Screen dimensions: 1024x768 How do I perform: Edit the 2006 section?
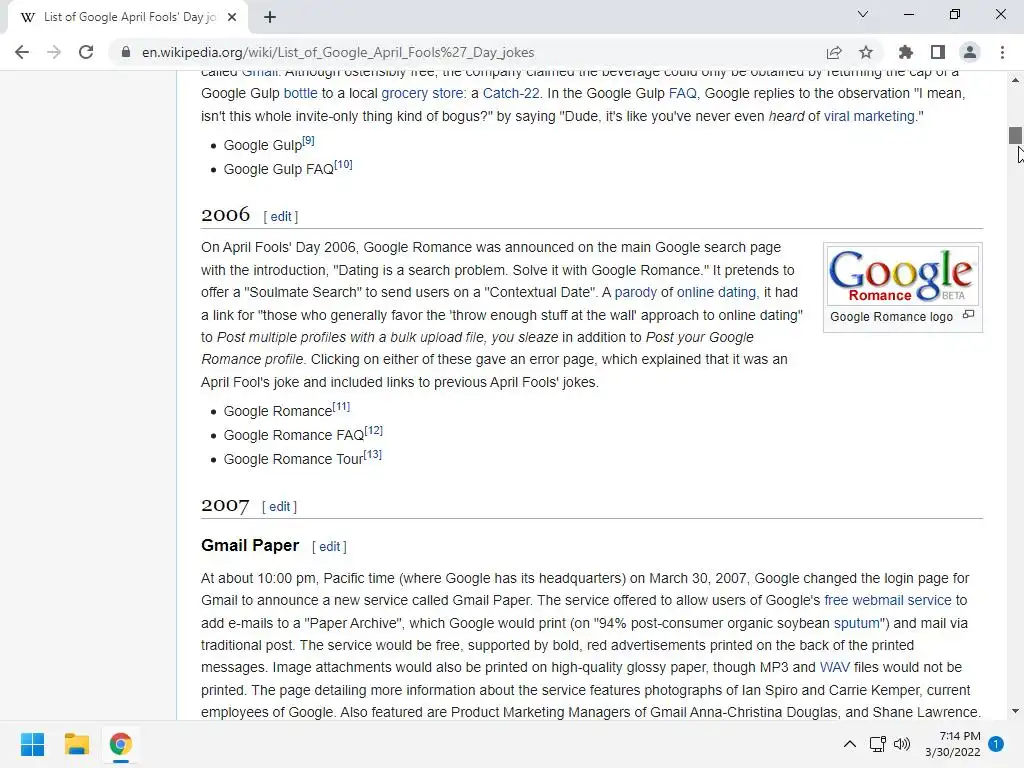[281, 217]
